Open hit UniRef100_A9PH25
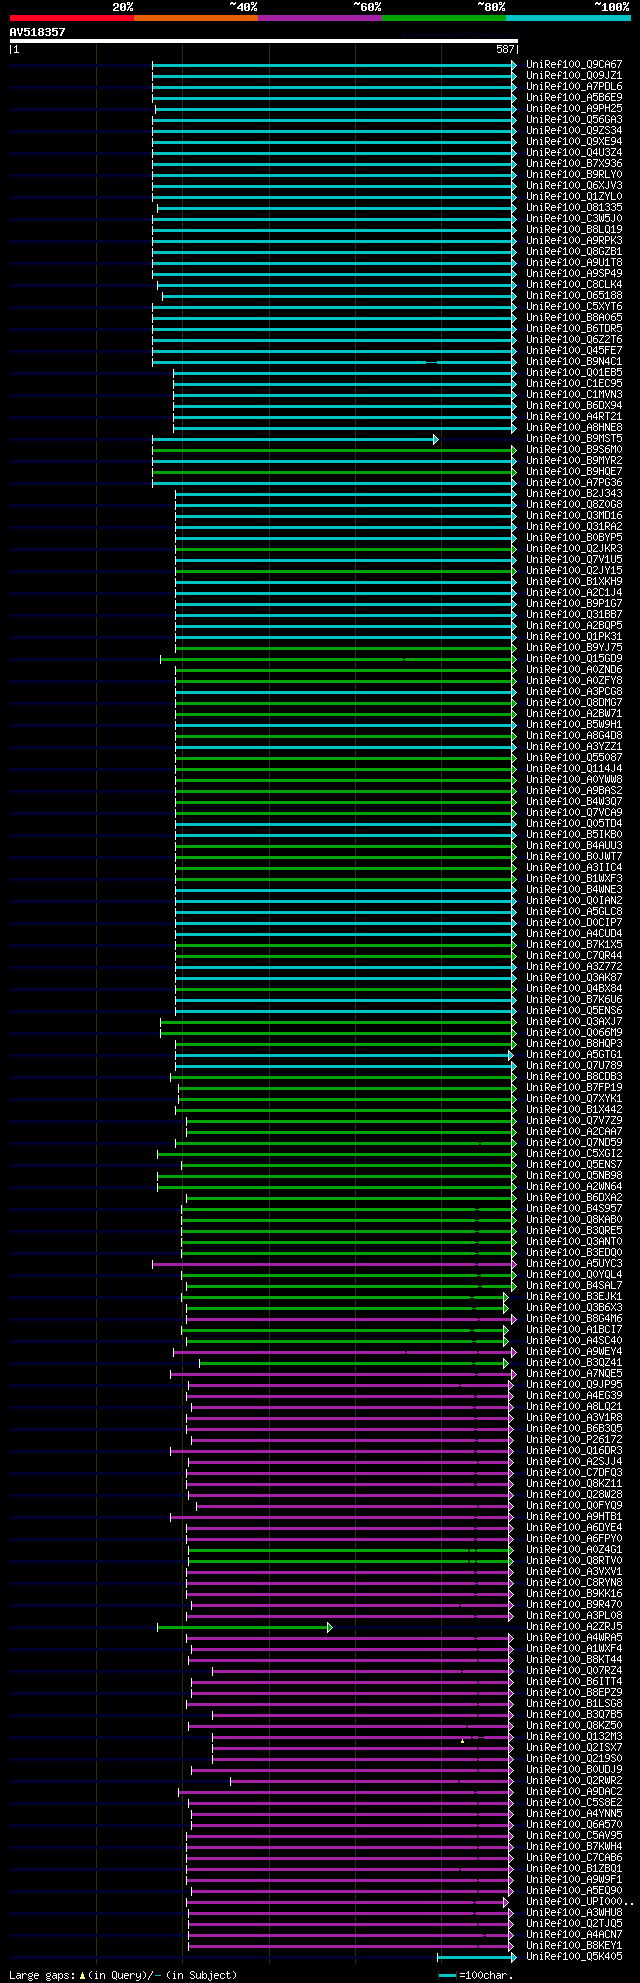640x1983 pixels. click(x=574, y=108)
